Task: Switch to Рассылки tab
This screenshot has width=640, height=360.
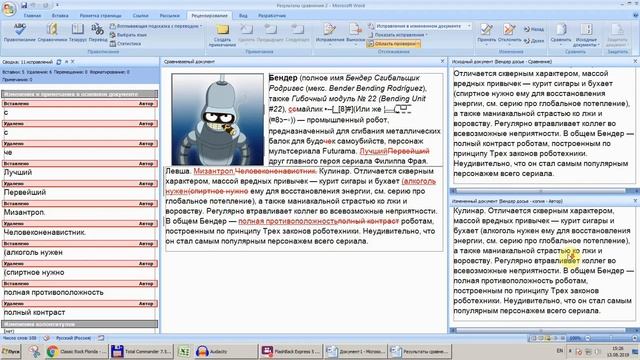Action: point(170,16)
